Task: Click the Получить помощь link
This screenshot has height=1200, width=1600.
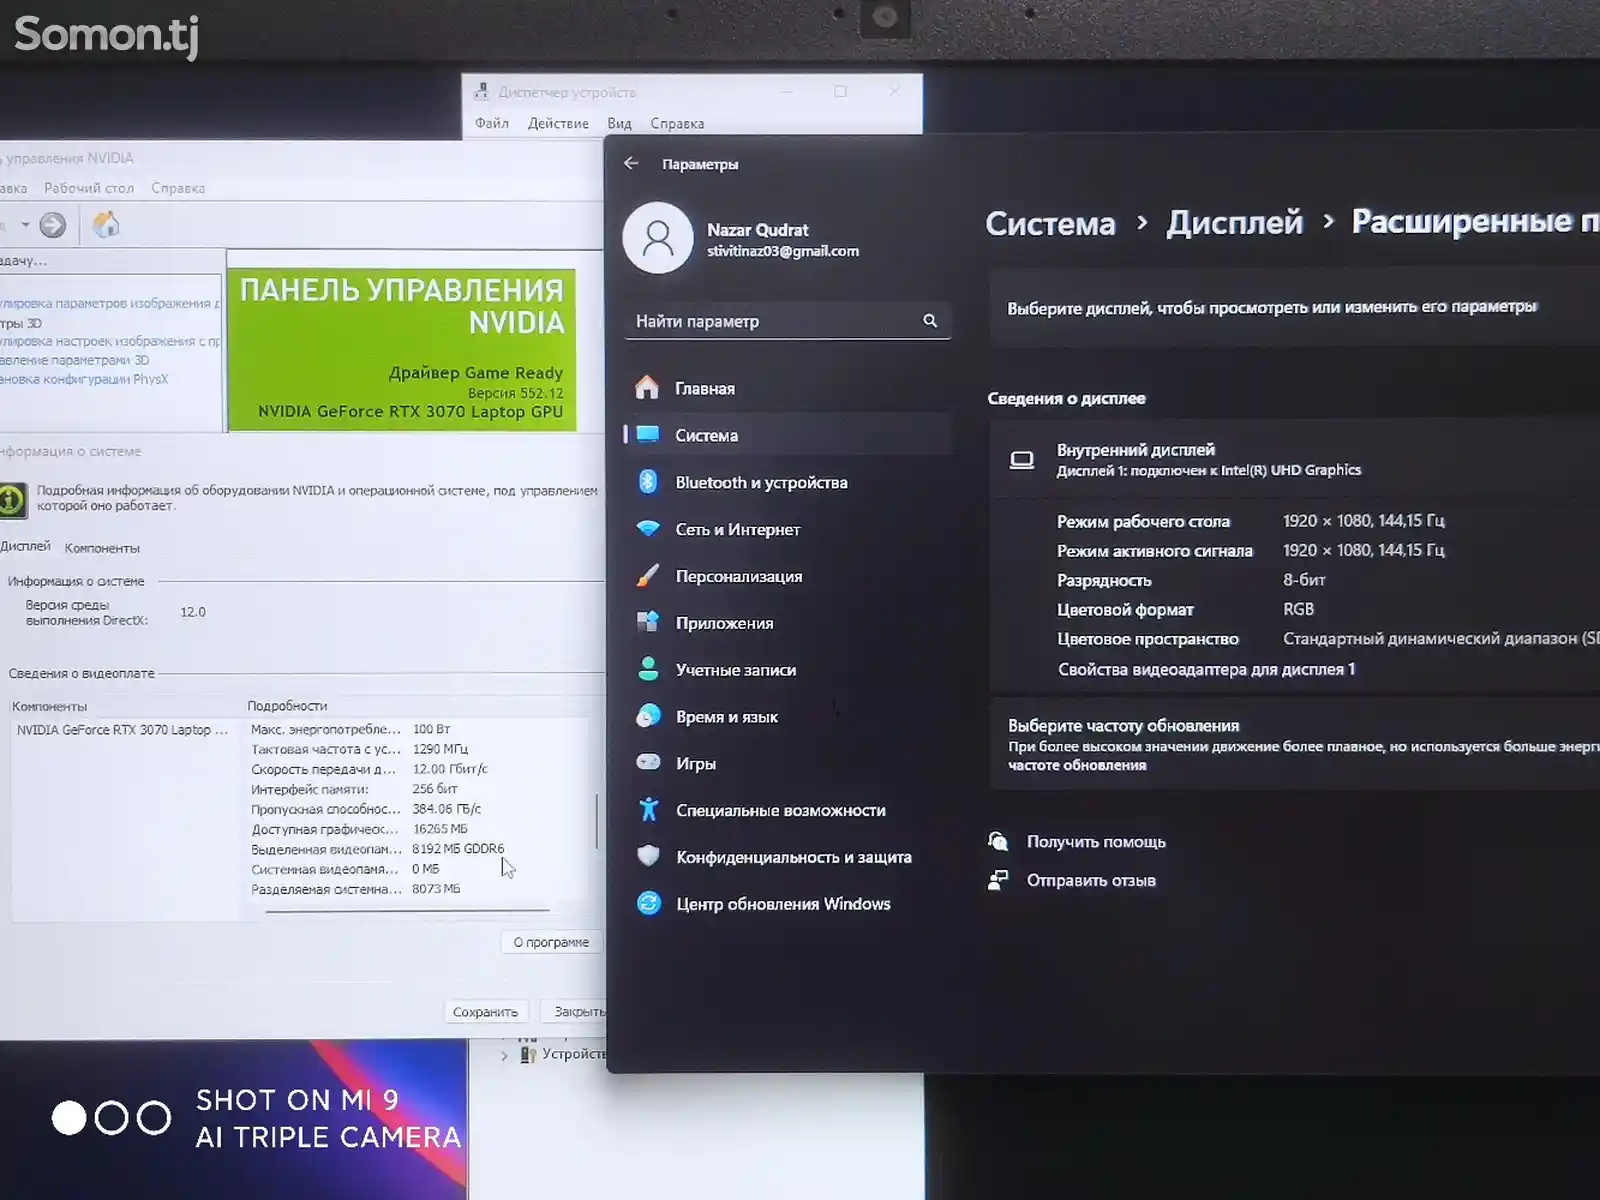Action: coord(1096,841)
